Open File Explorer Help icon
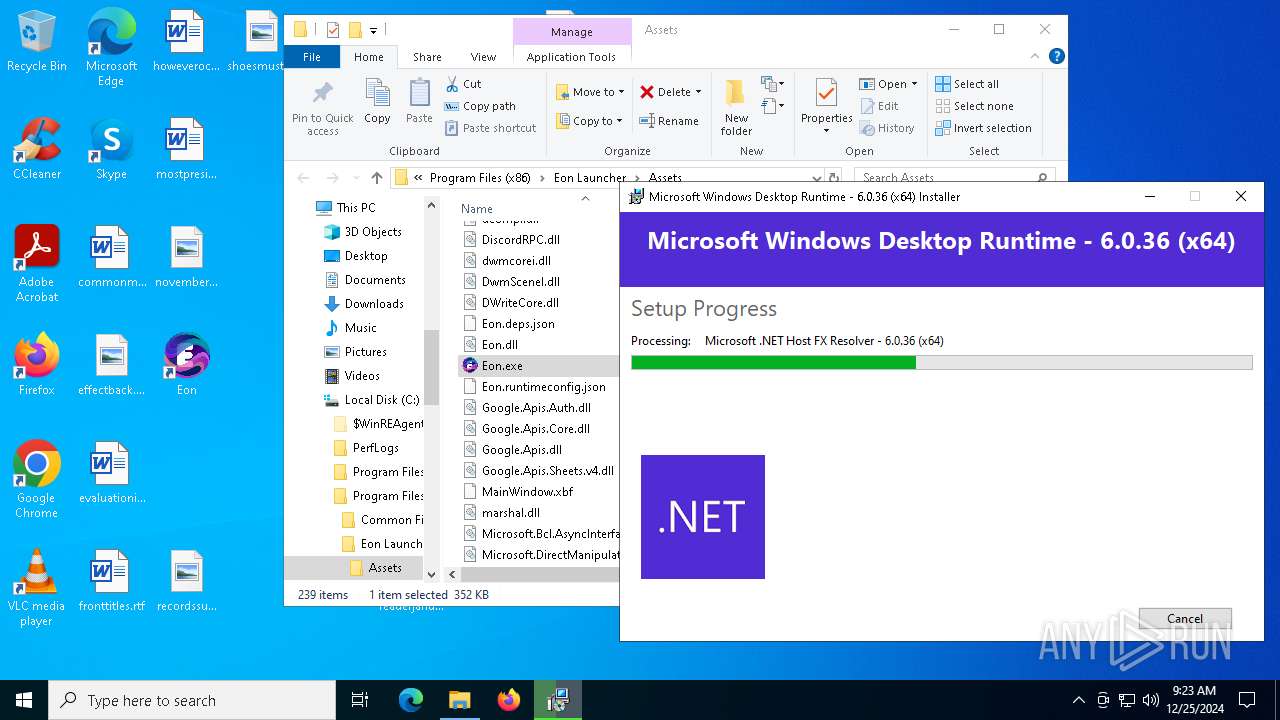This screenshot has width=1280, height=720. click(x=1057, y=57)
